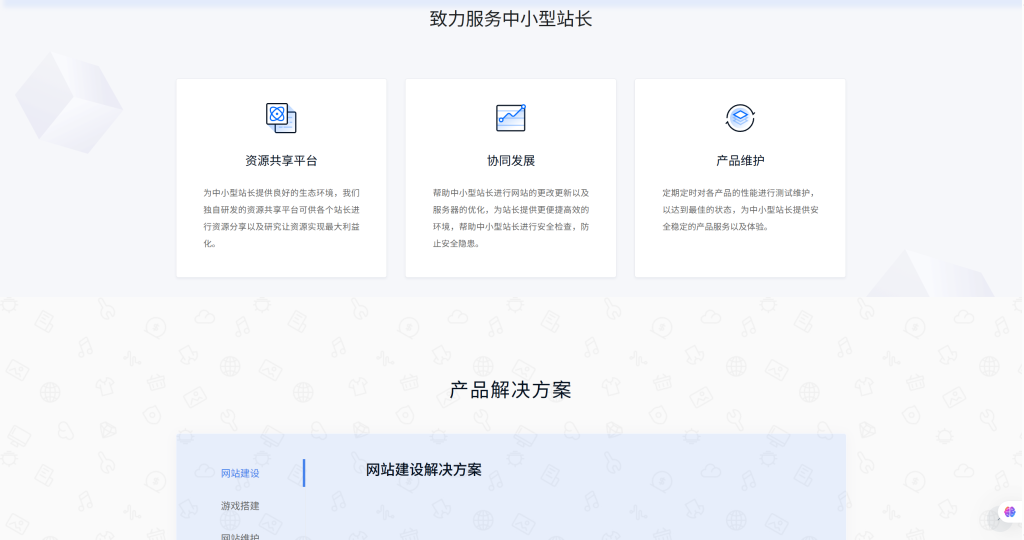Select the 网站建设 tab
This screenshot has height=540, width=1024.
(240, 473)
